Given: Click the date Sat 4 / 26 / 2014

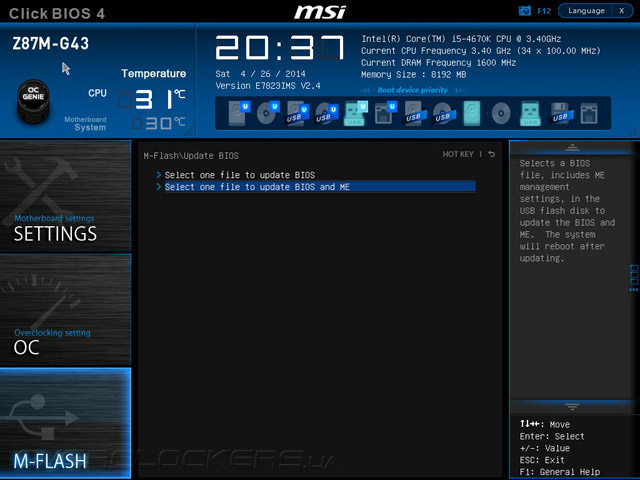Looking at the screenshot, I should click(x=260, y=74).
